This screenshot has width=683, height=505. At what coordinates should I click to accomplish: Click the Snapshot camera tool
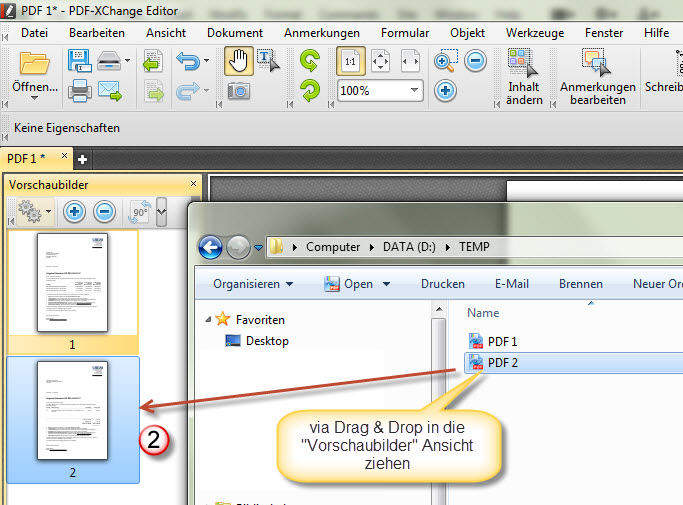239,91
